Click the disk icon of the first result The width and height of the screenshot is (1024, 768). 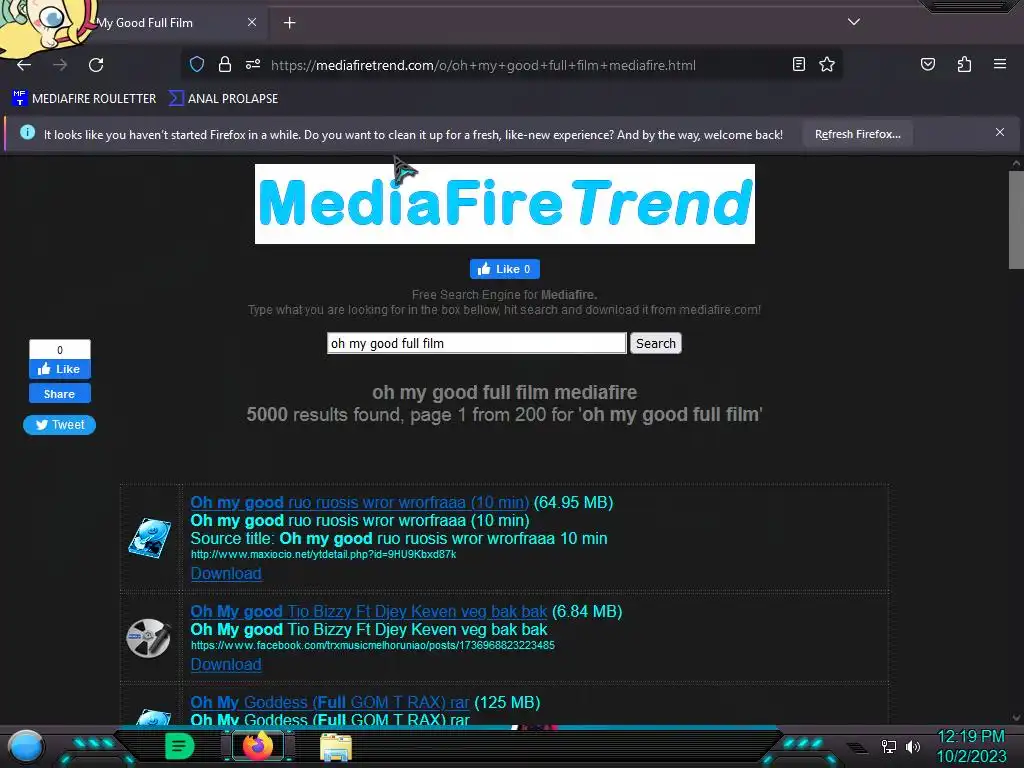(150, 538)
